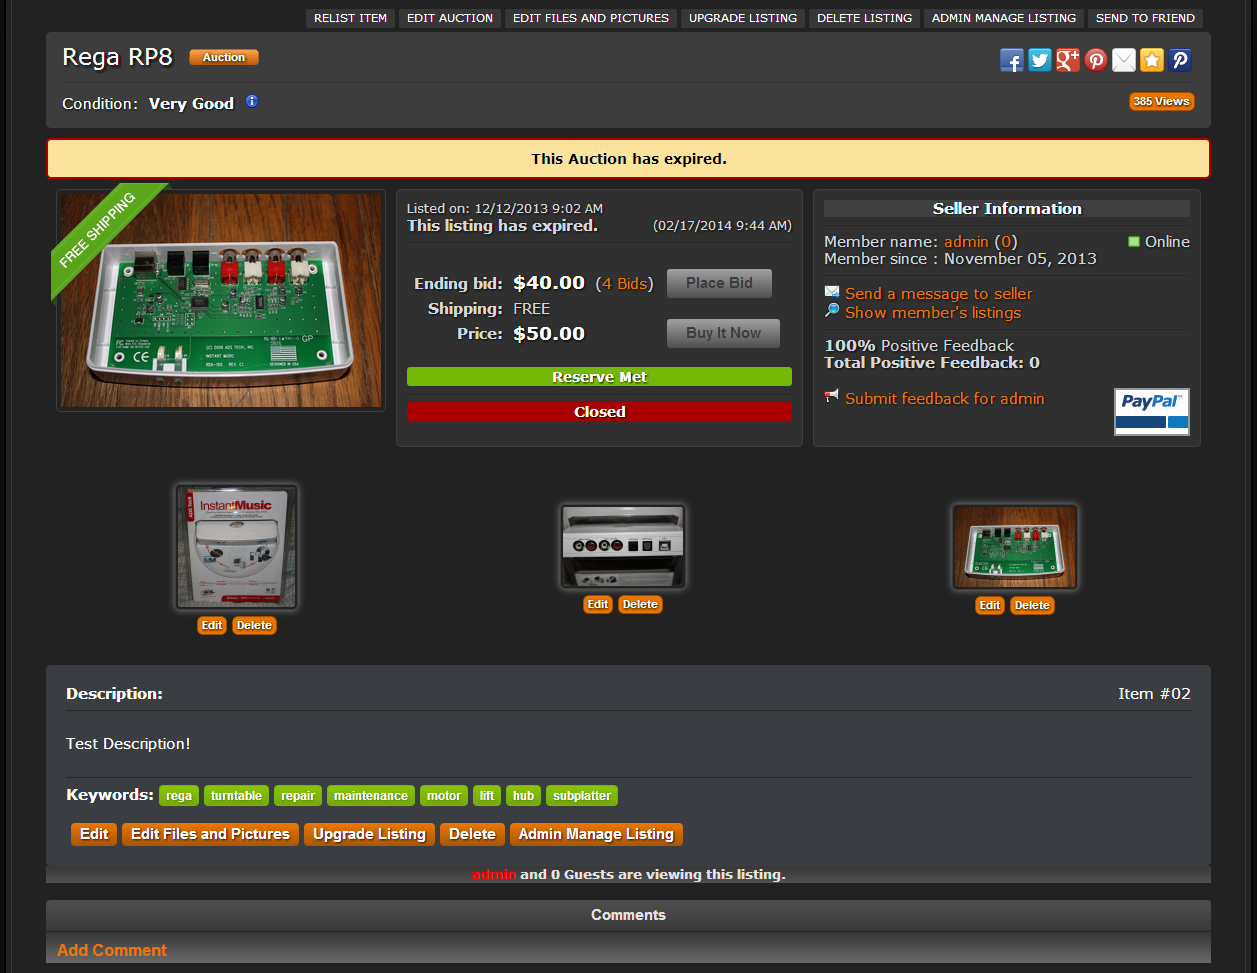Viewport: 1257px width, 973px height.
Task: Click the red admin viewer name
Action: pos(494,874)
